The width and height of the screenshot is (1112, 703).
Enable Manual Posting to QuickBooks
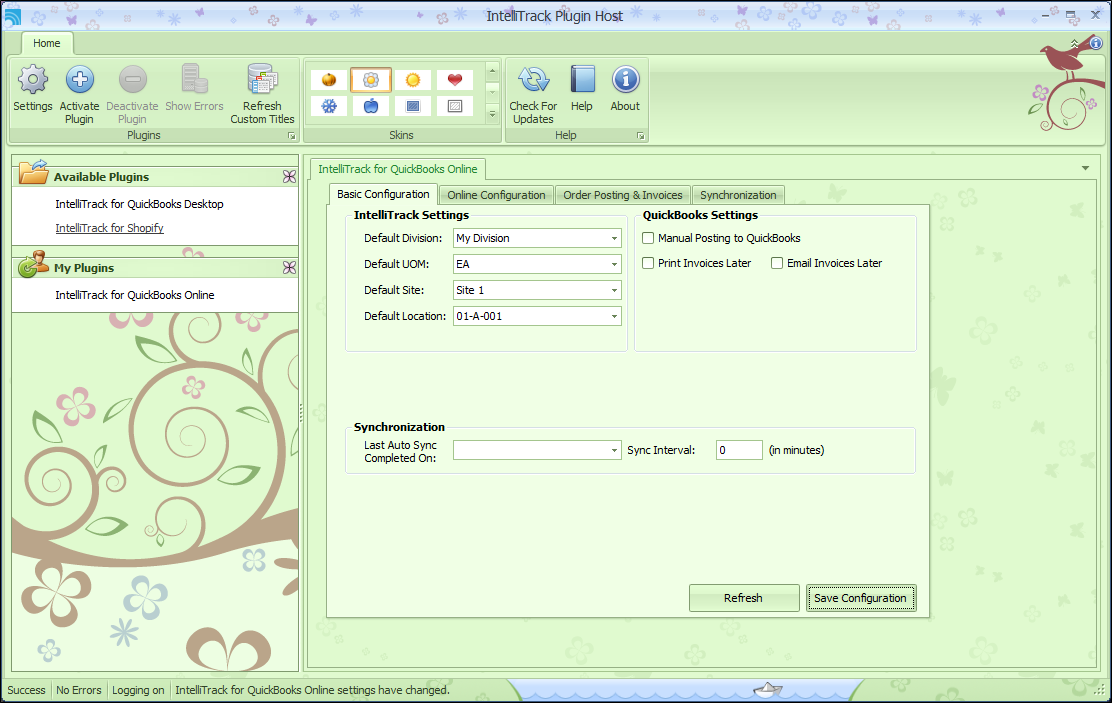[x=647, y=238]
